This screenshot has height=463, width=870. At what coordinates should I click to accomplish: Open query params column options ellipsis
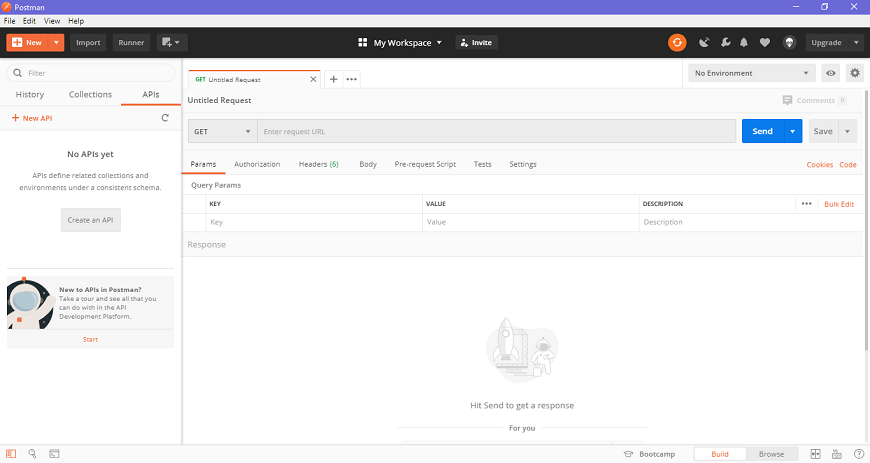[x=807, y=204]
